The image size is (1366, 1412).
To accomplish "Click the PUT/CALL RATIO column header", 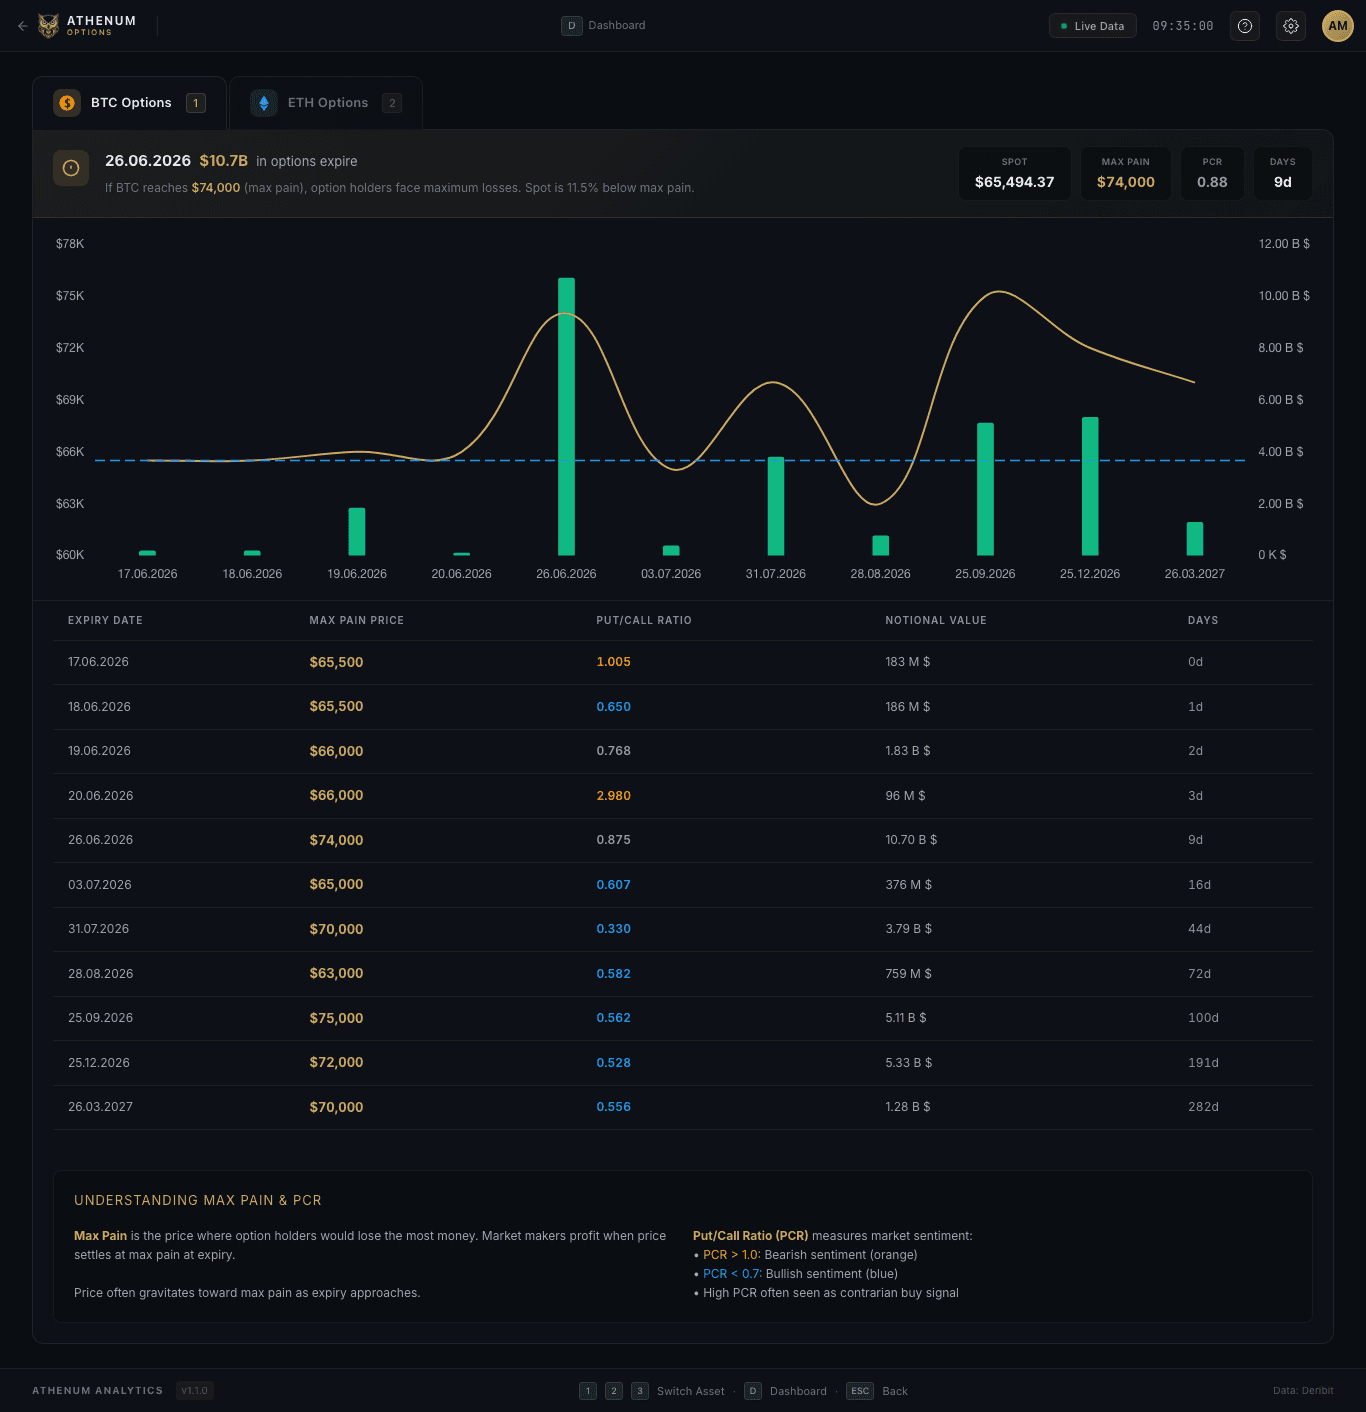I will pyautogui.click(x=644, y=620).
